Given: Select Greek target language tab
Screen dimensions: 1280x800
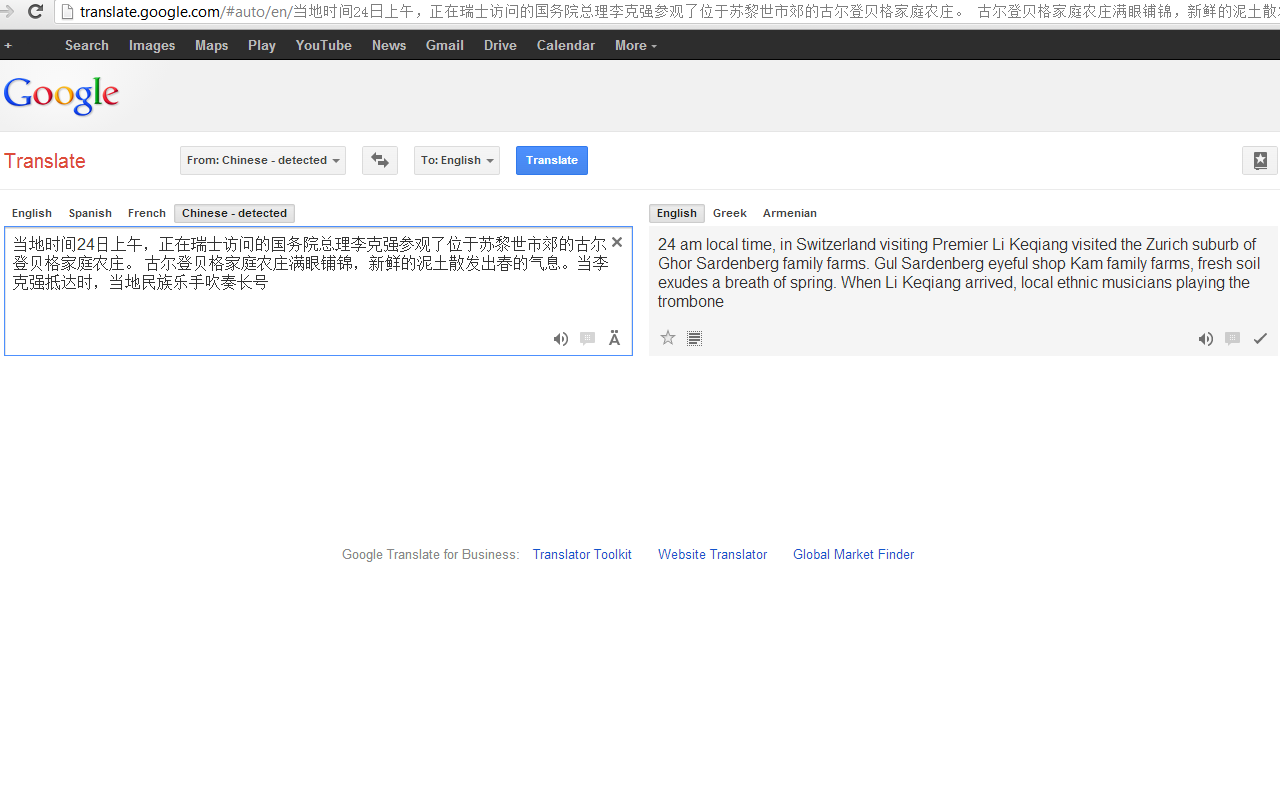Looking at the screenshot, I should coord(730,213).
